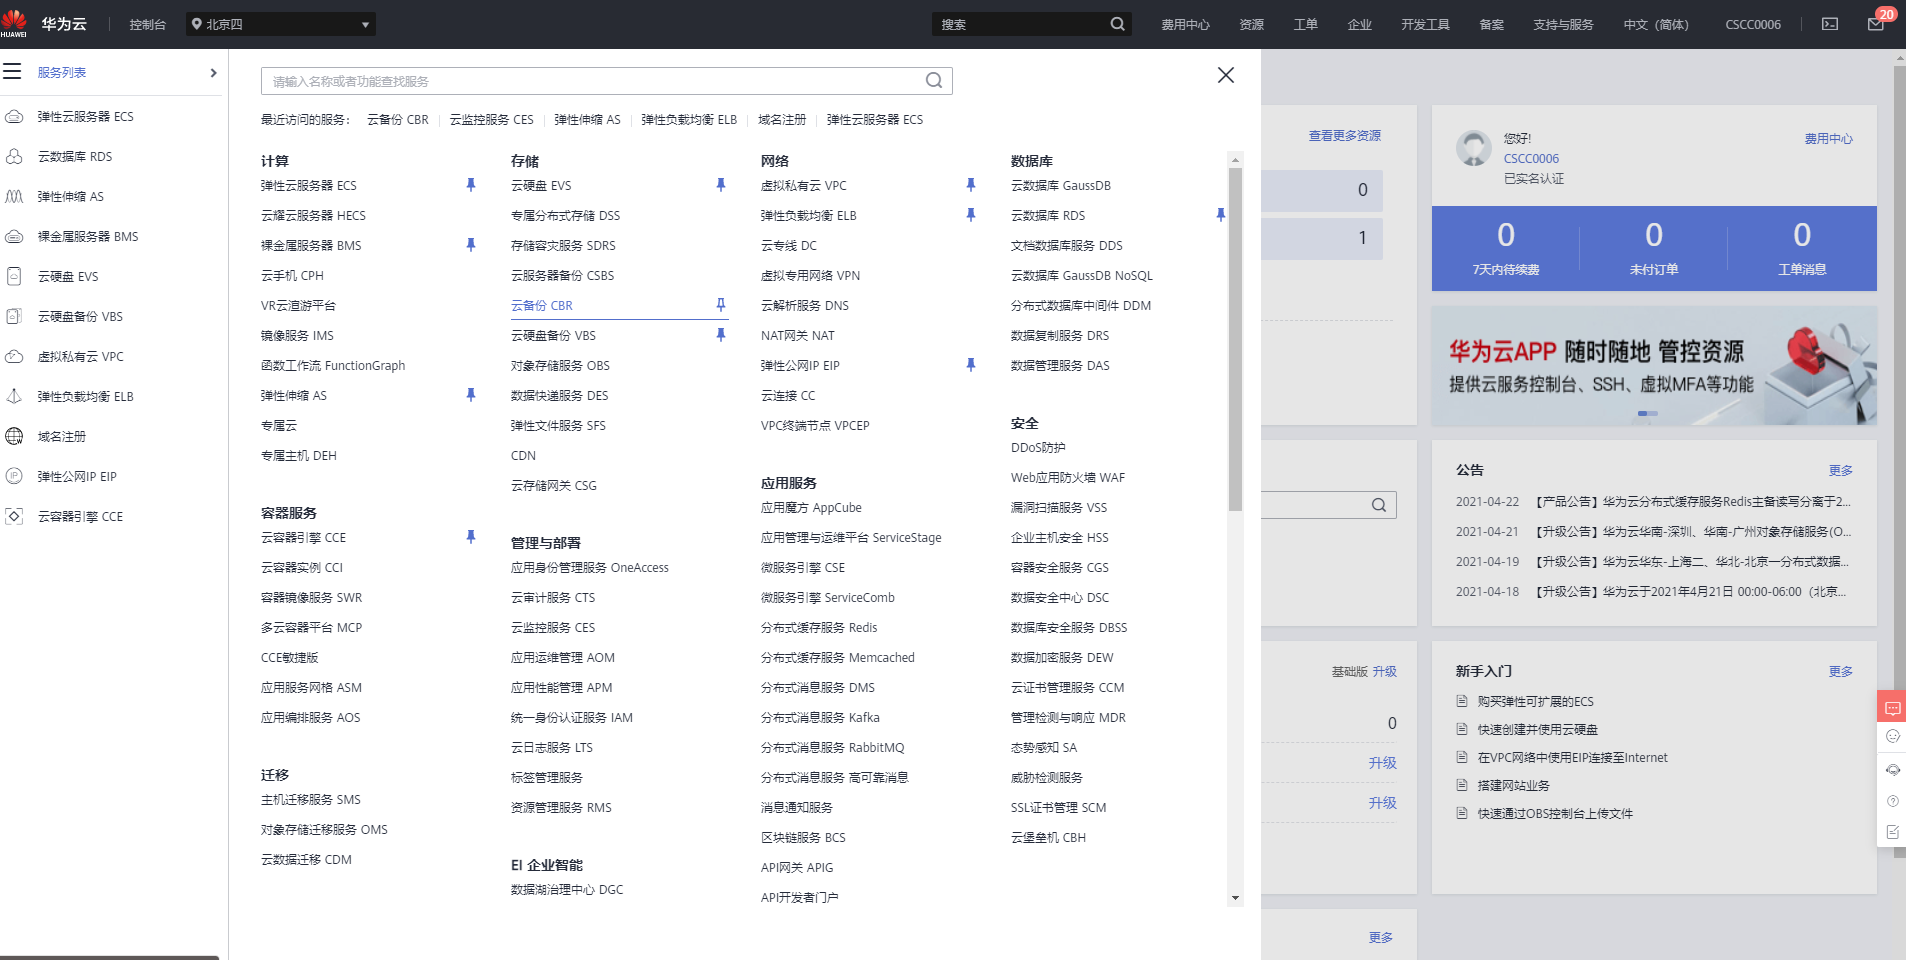
Task: Open the cloud shell terminal icon
Action: (x=1830, y=24)
